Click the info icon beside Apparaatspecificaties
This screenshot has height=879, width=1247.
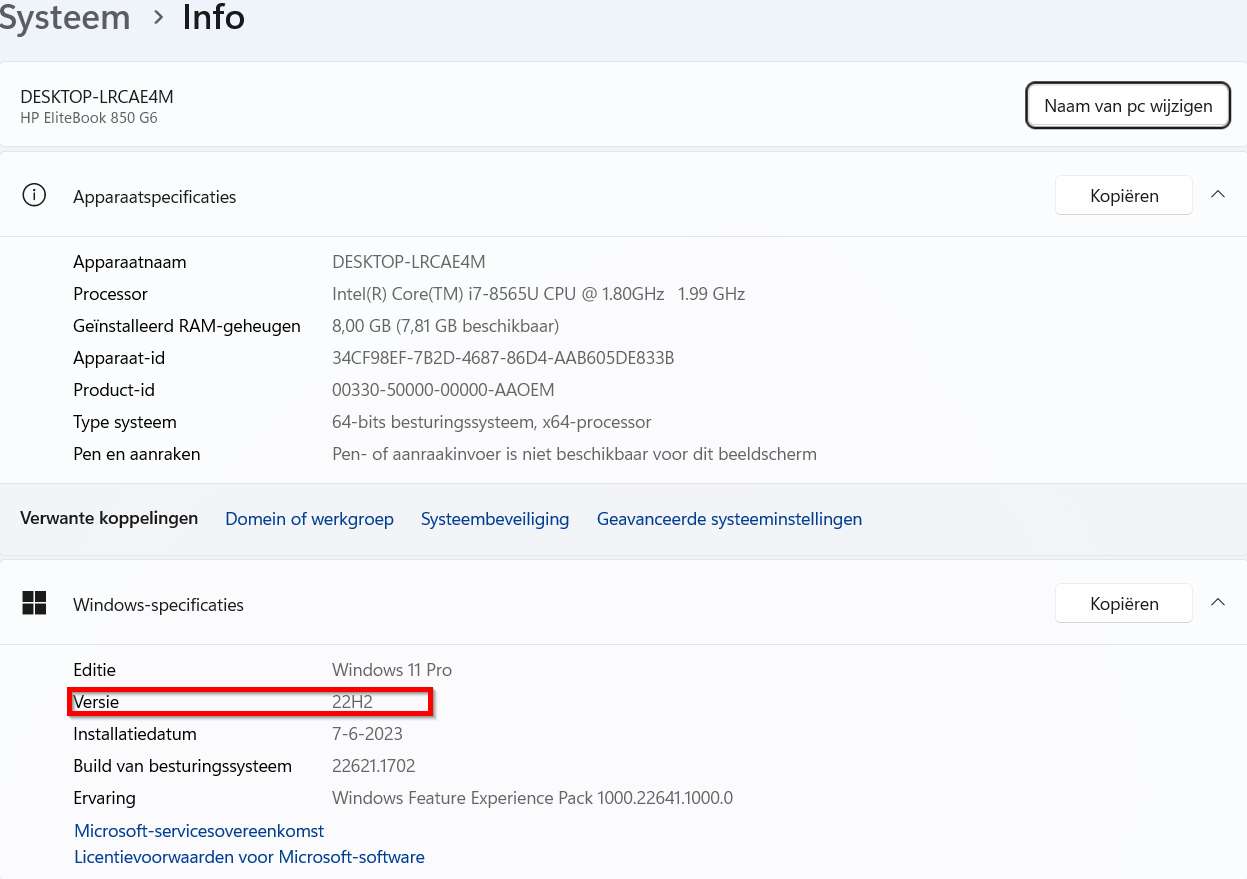[34, 195]
